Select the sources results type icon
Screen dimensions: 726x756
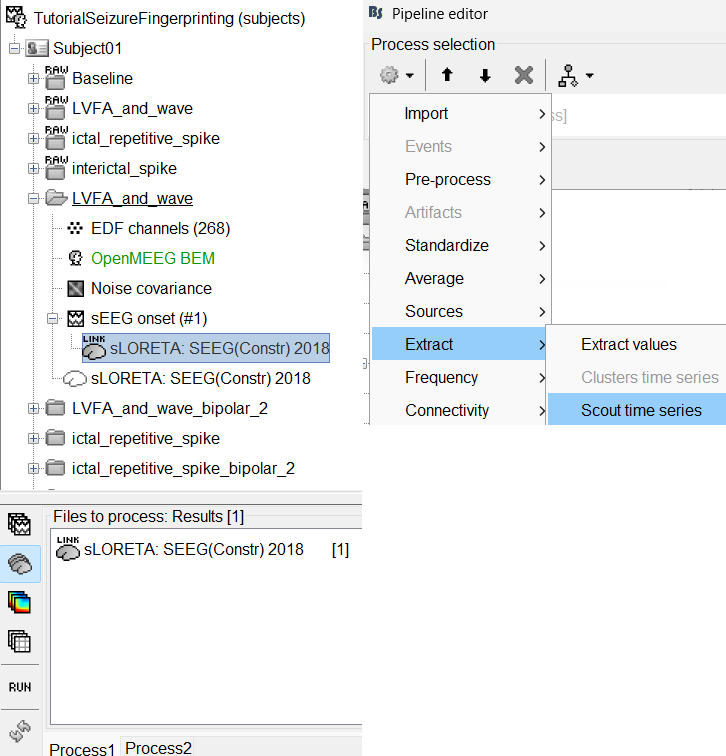pos(19,564)
